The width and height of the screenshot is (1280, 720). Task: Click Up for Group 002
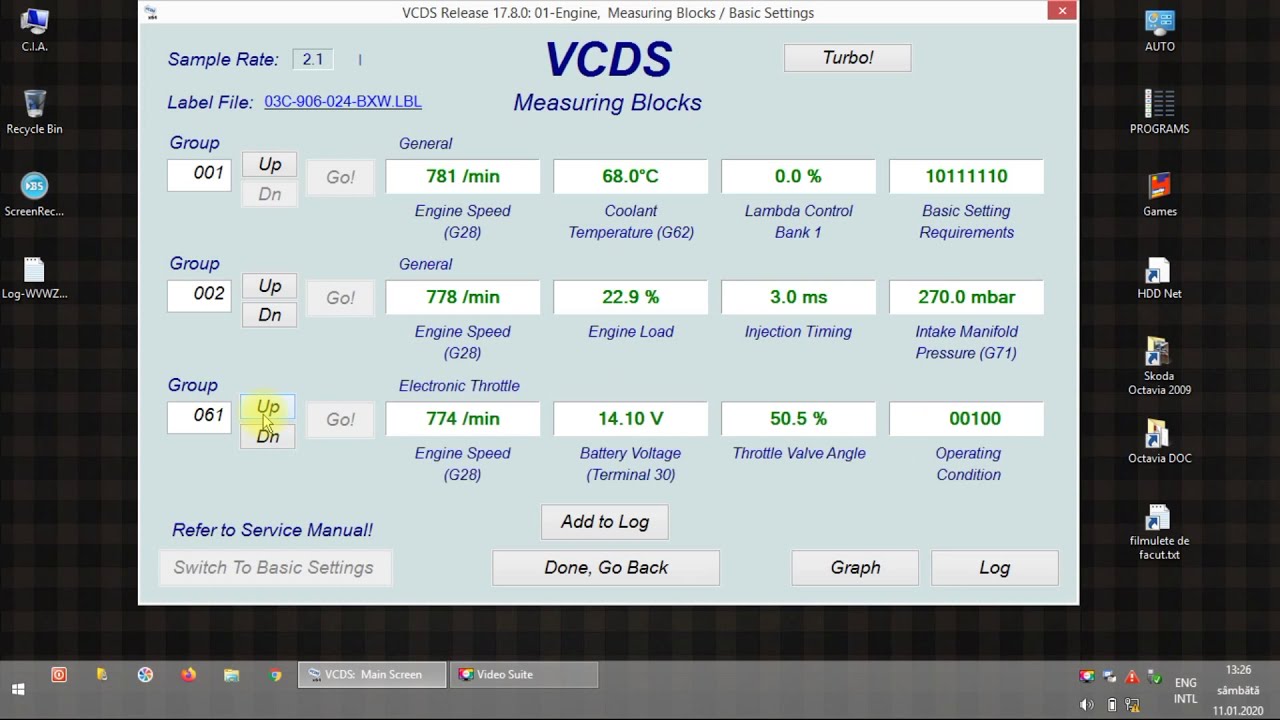tap(270, 286)
